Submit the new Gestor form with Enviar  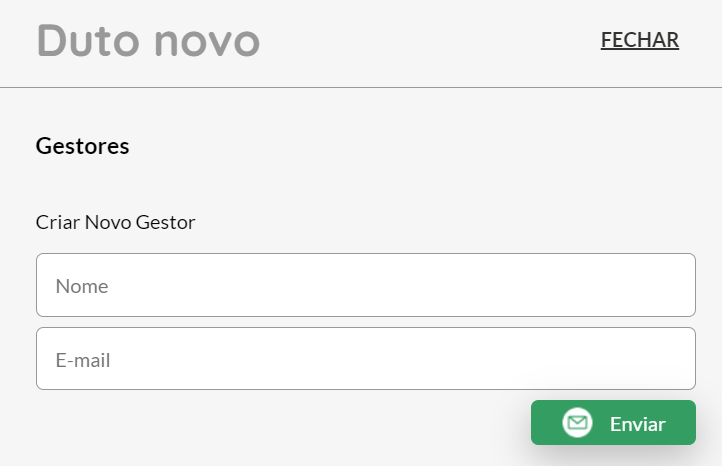point(613,423)
